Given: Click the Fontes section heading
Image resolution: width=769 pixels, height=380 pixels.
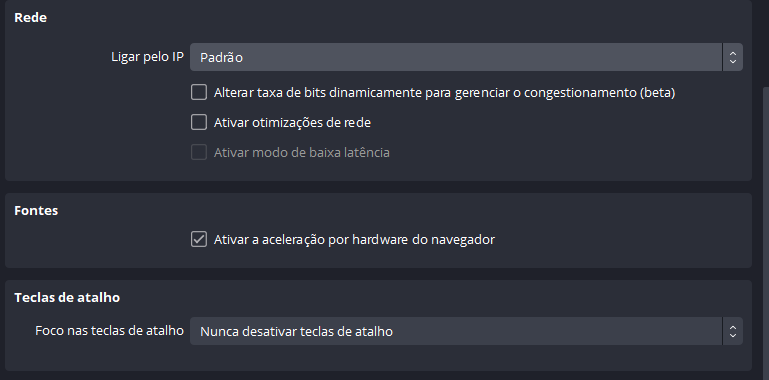Looking at the screenshot, I should coord(36,210).
